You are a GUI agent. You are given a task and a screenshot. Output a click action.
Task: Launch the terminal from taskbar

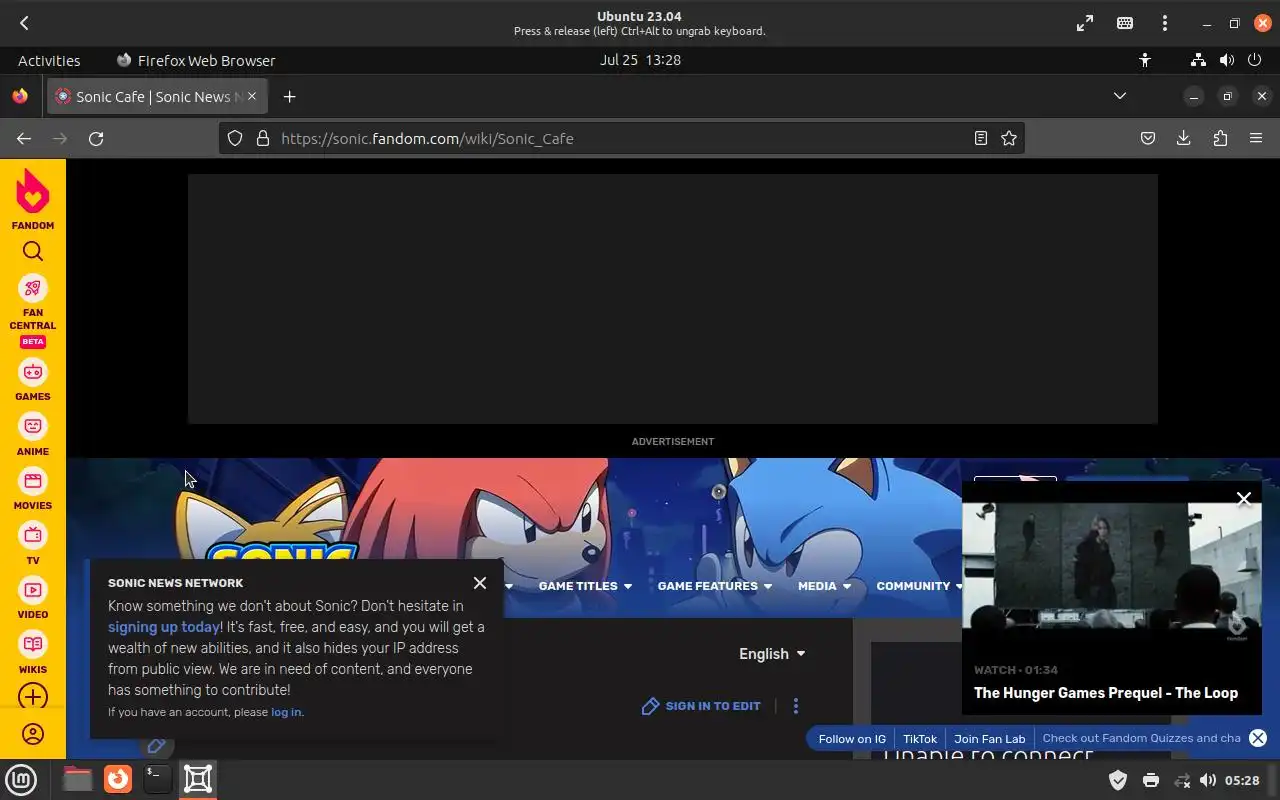pyautogui.click(x=157, y=779)
